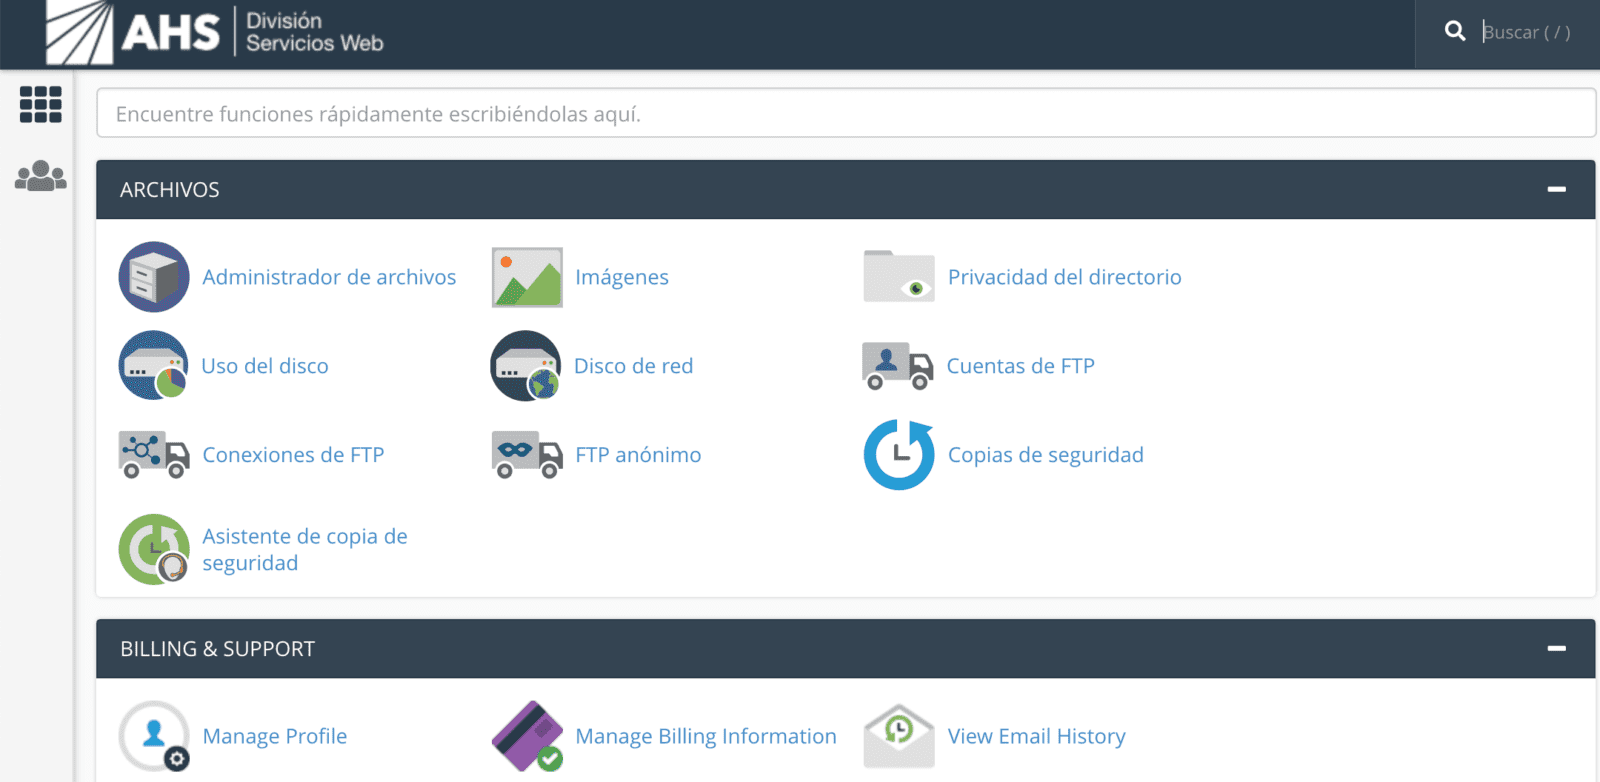
Task: Click the BILLING & SUPPORT header title
Action: (x=218, y=648)
